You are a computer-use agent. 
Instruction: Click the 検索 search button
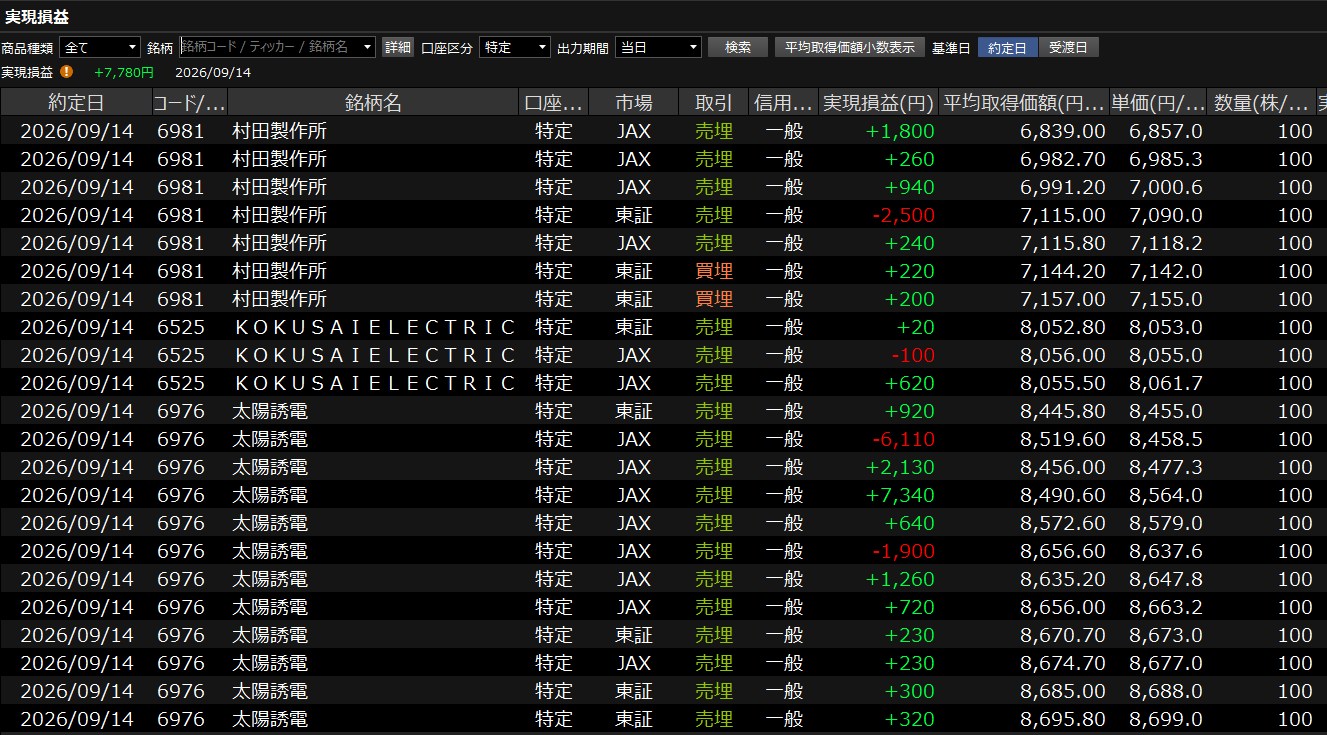pos(738,47)
